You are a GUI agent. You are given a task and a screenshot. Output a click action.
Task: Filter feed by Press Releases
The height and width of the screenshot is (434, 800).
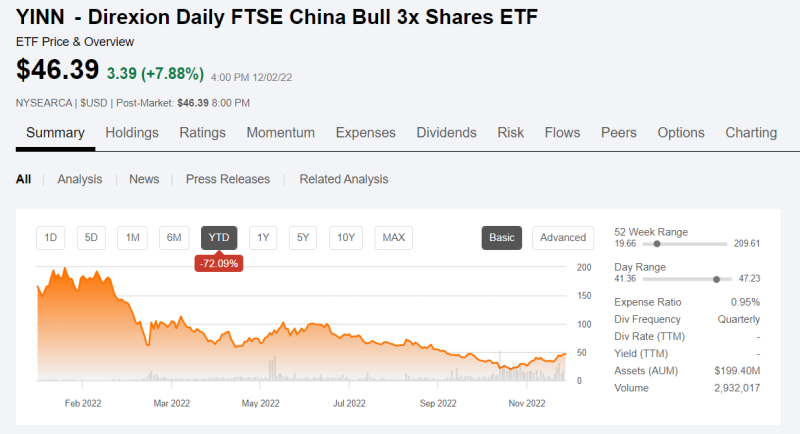pos(228,179)
